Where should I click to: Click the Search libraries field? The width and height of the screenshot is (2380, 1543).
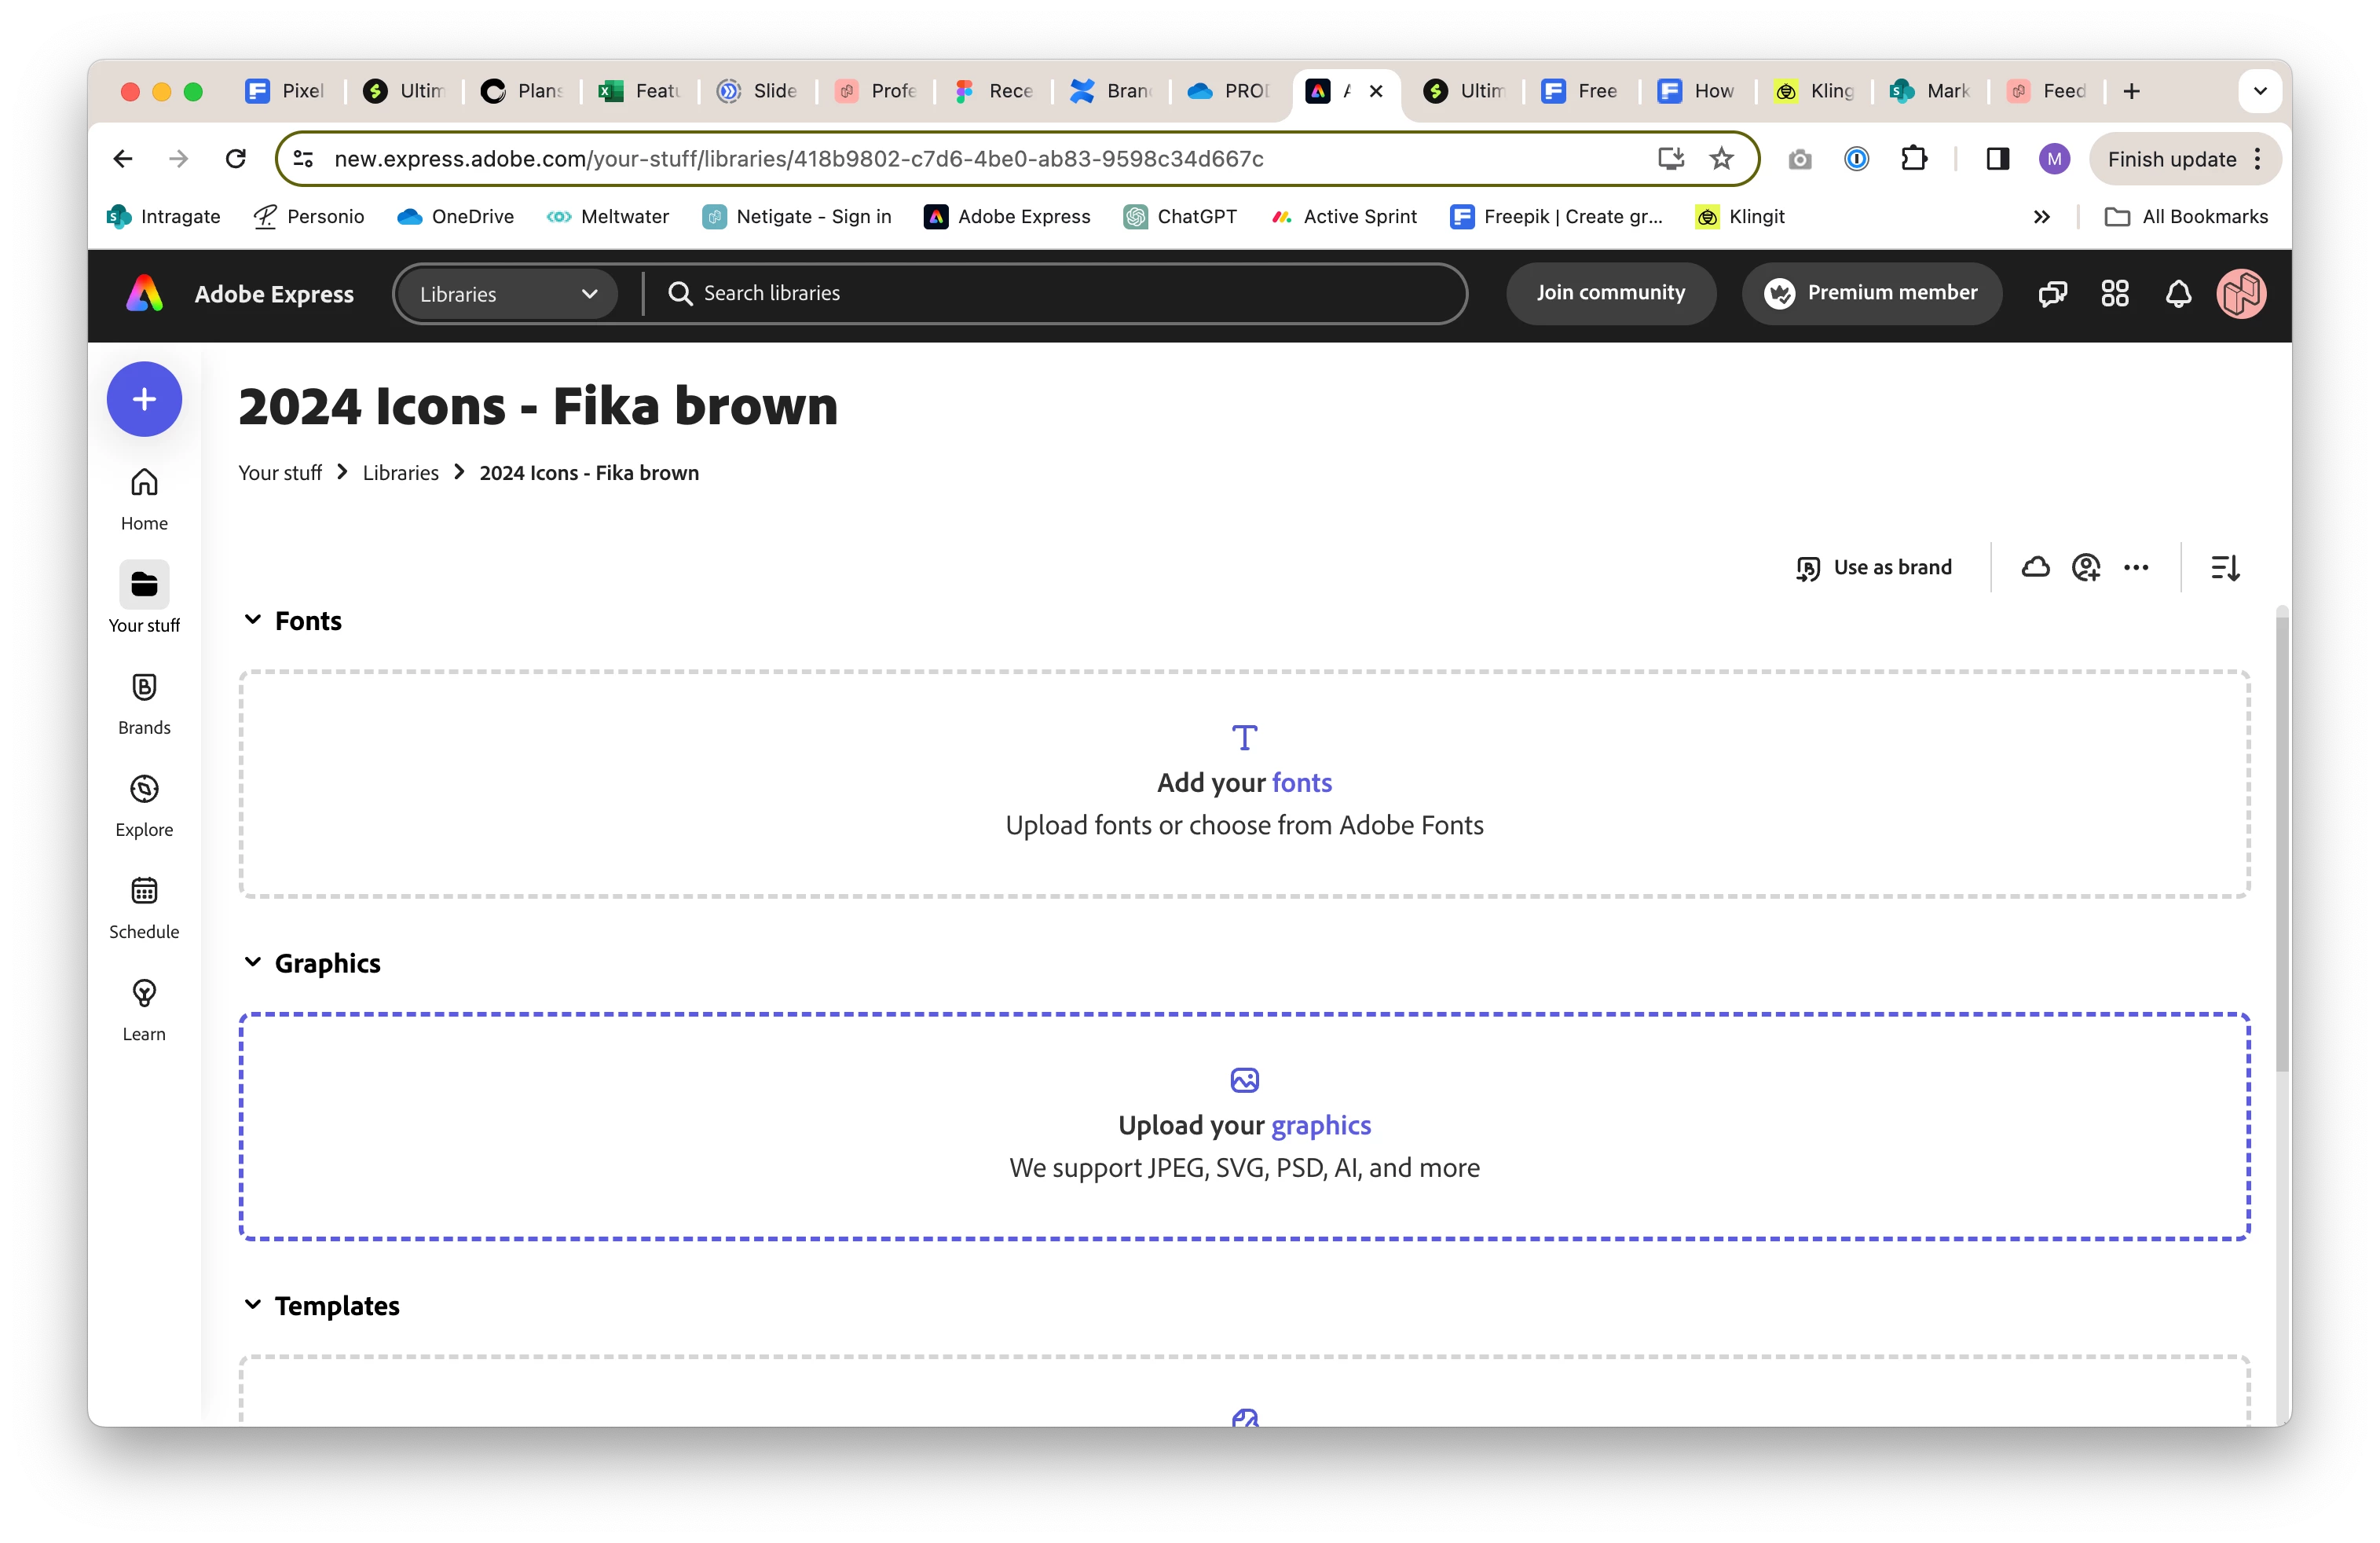coord(1050,293)
